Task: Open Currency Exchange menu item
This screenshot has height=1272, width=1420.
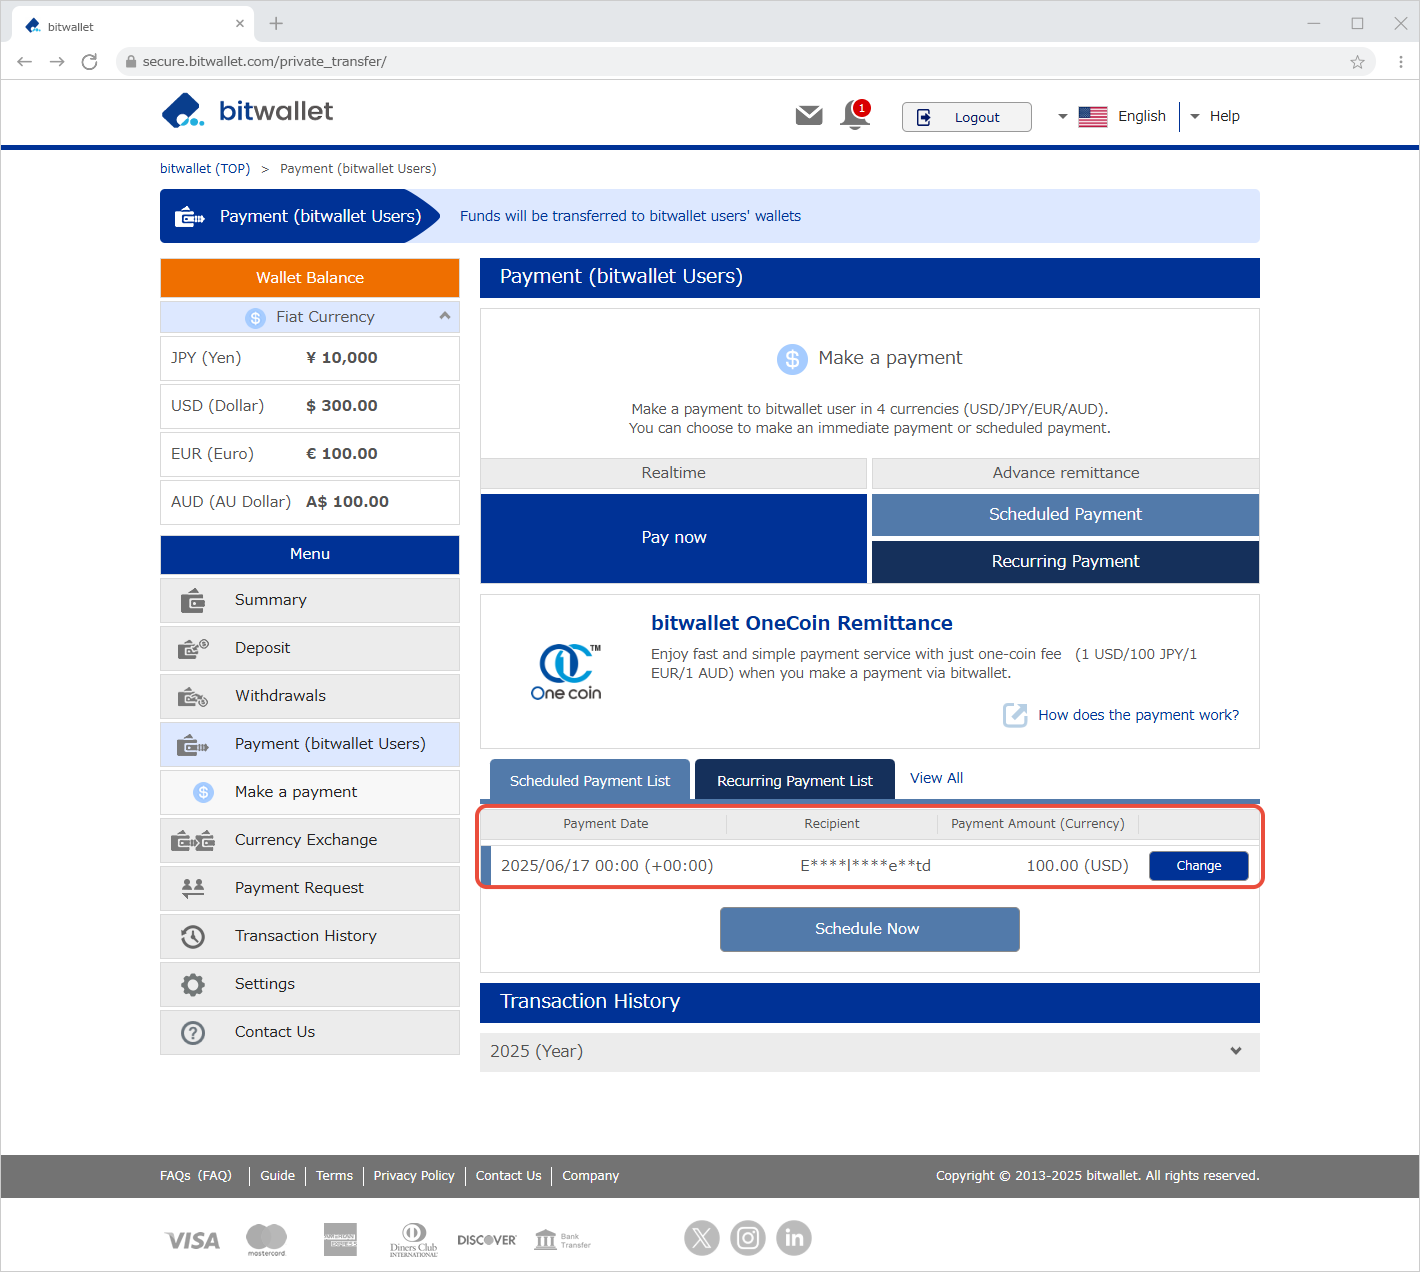Action: coord(310,840)
